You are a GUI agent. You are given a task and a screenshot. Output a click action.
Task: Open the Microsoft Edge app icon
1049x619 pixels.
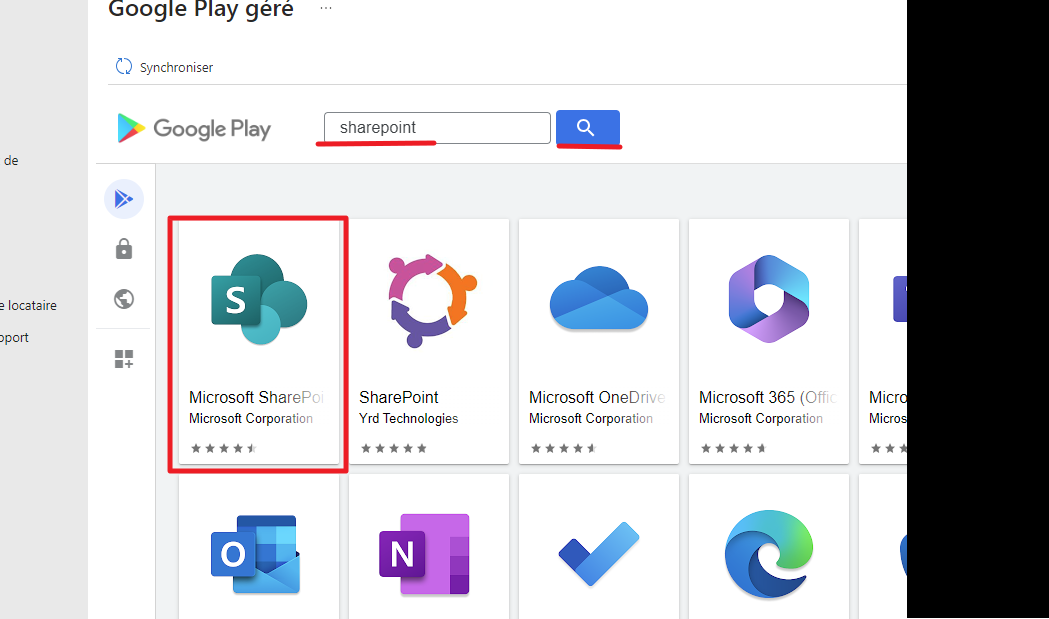[769, 554]
